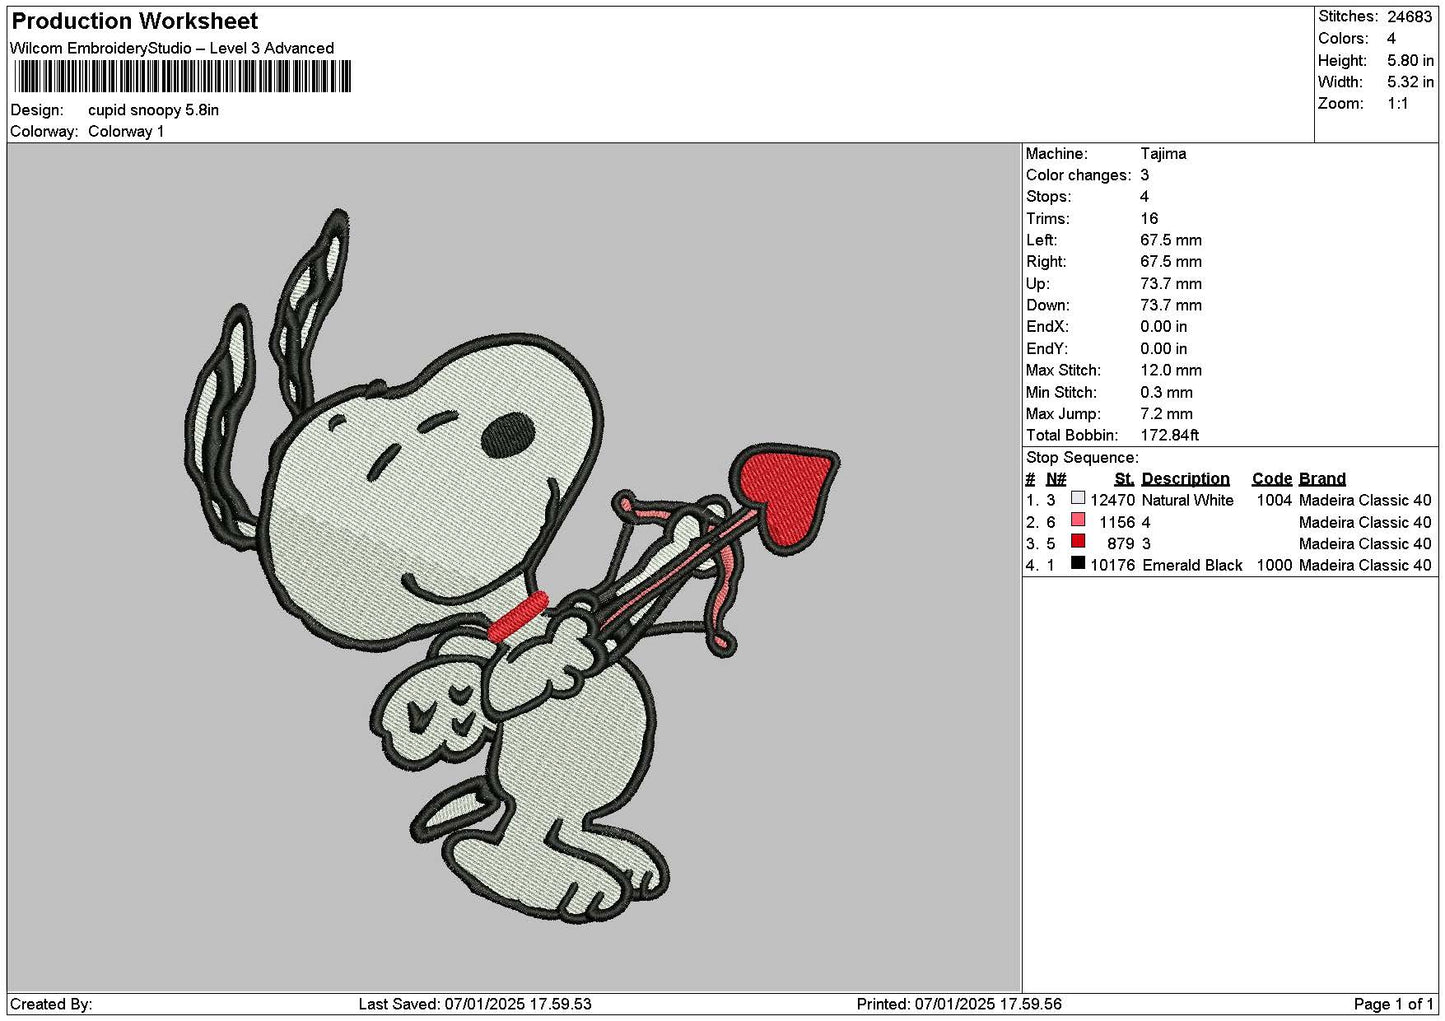Click the "Left:" measurement label
Viewport: 1445px width, 1021px height.
(1041, 240)
